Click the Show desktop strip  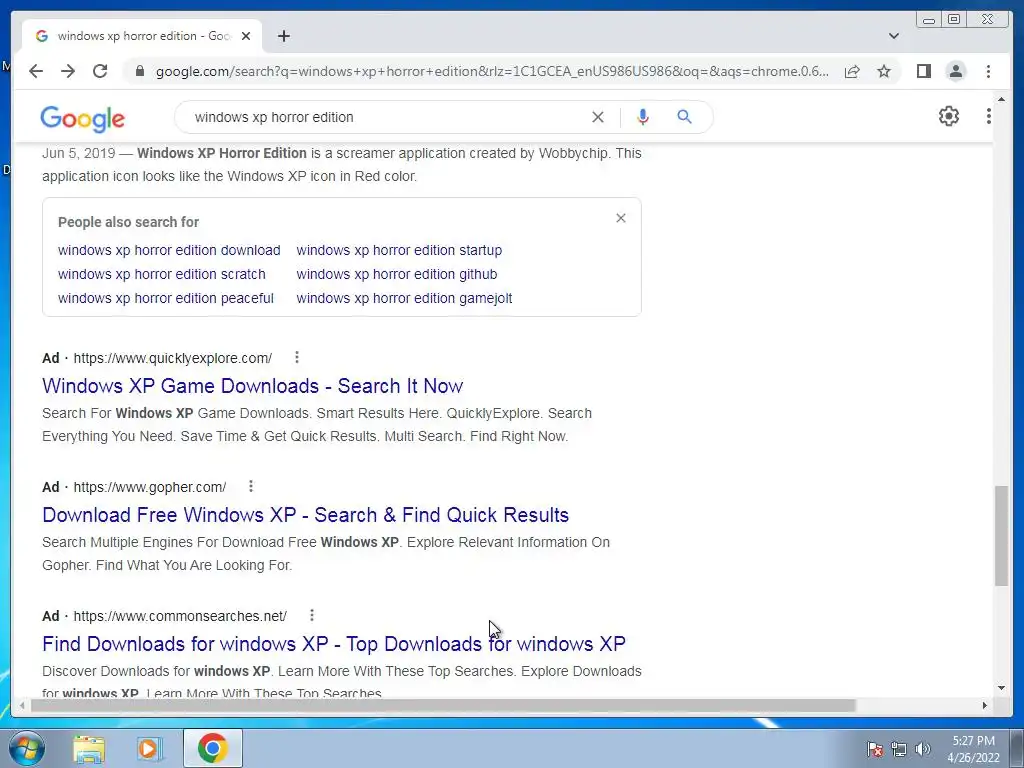point(1016,748)
